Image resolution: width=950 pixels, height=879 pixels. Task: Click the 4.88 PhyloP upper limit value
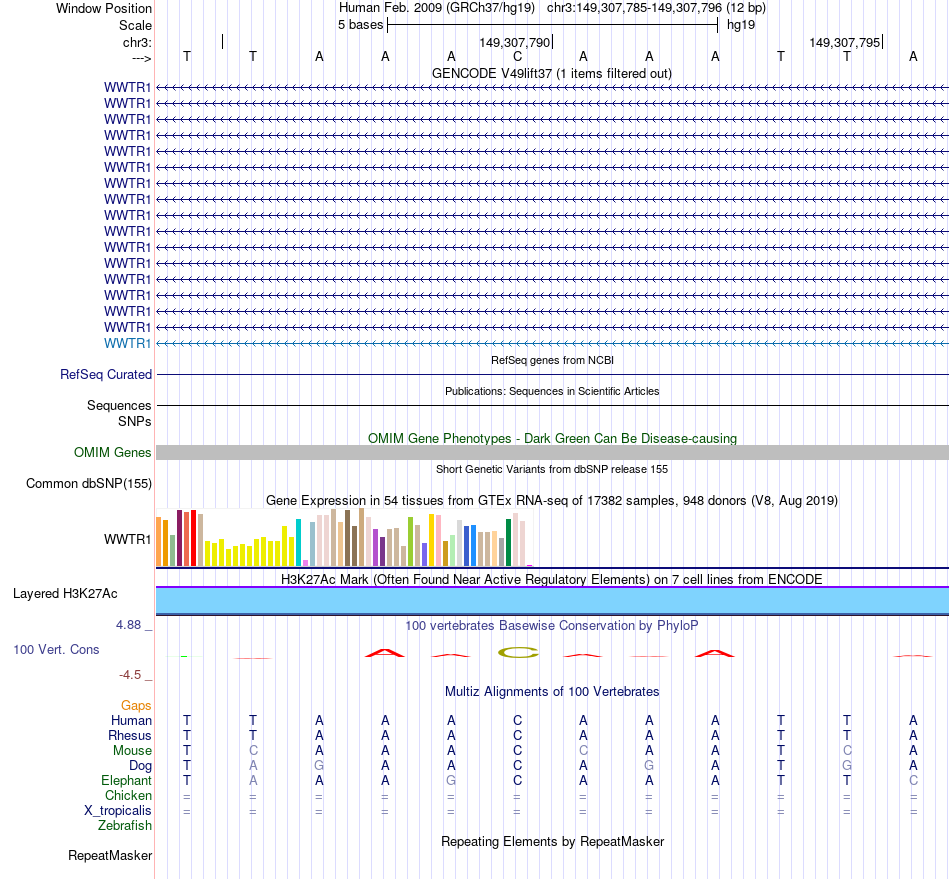pos(128,625)
